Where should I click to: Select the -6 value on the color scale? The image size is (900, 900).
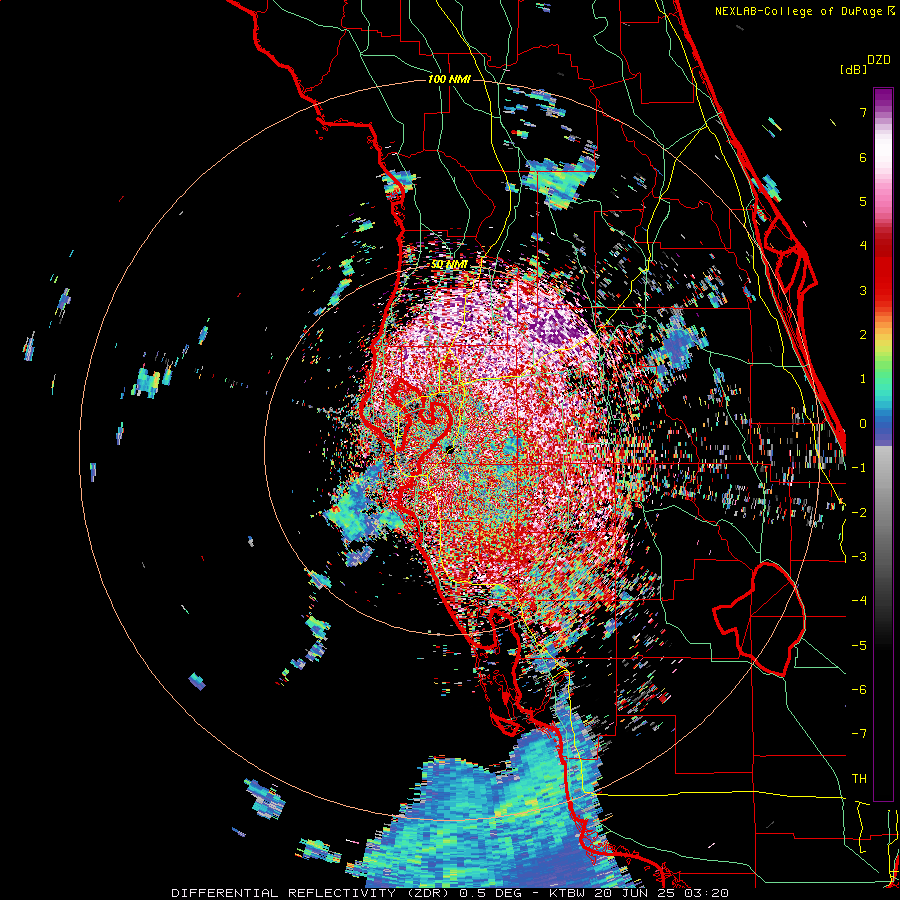859,689
